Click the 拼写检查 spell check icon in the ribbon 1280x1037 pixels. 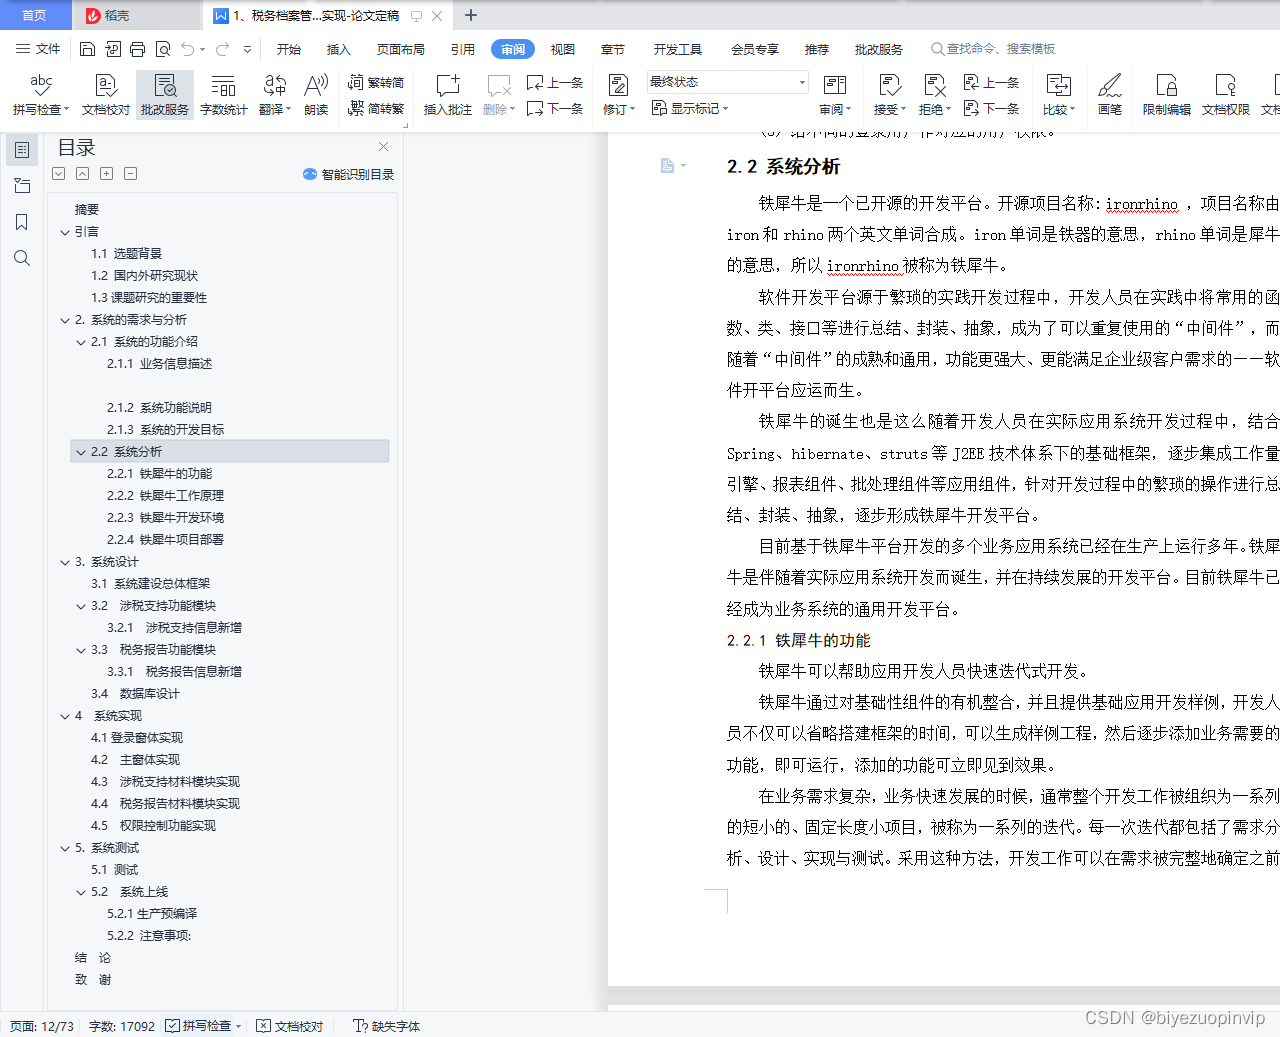click(41, 85)
